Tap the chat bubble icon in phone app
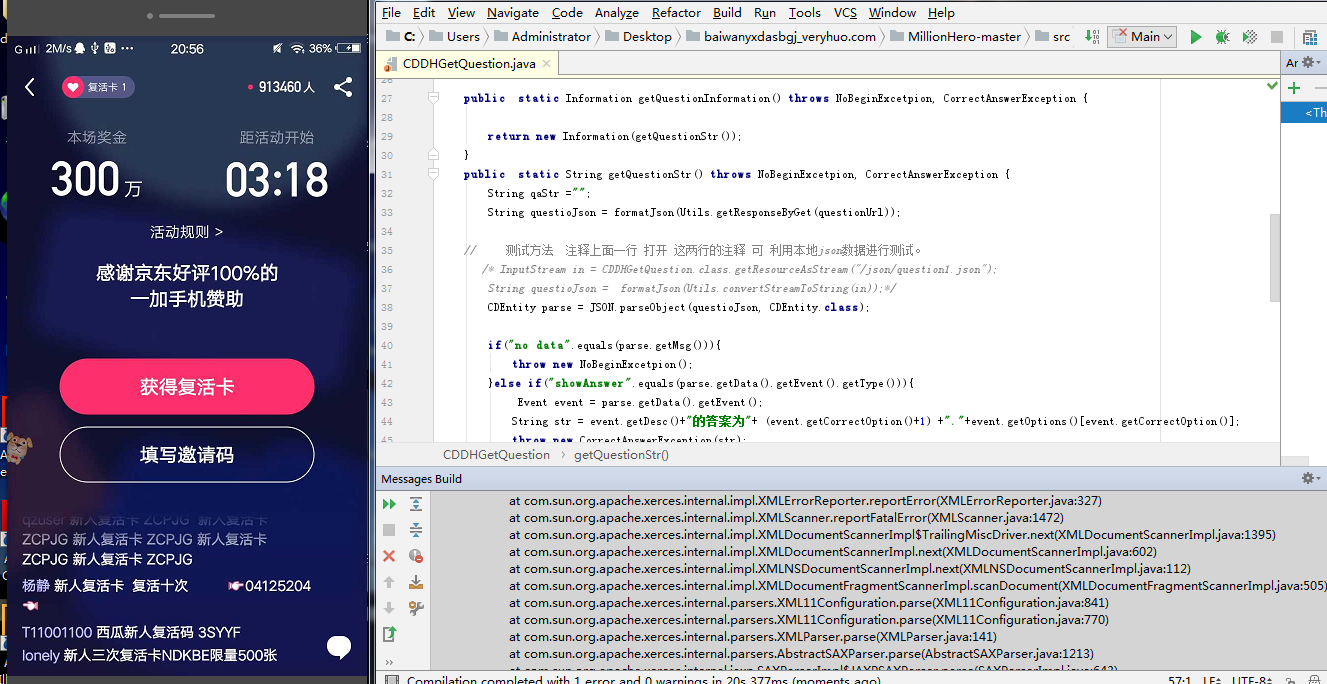Viewport: 1327px width, 684px height. click(x=339, y=648)
